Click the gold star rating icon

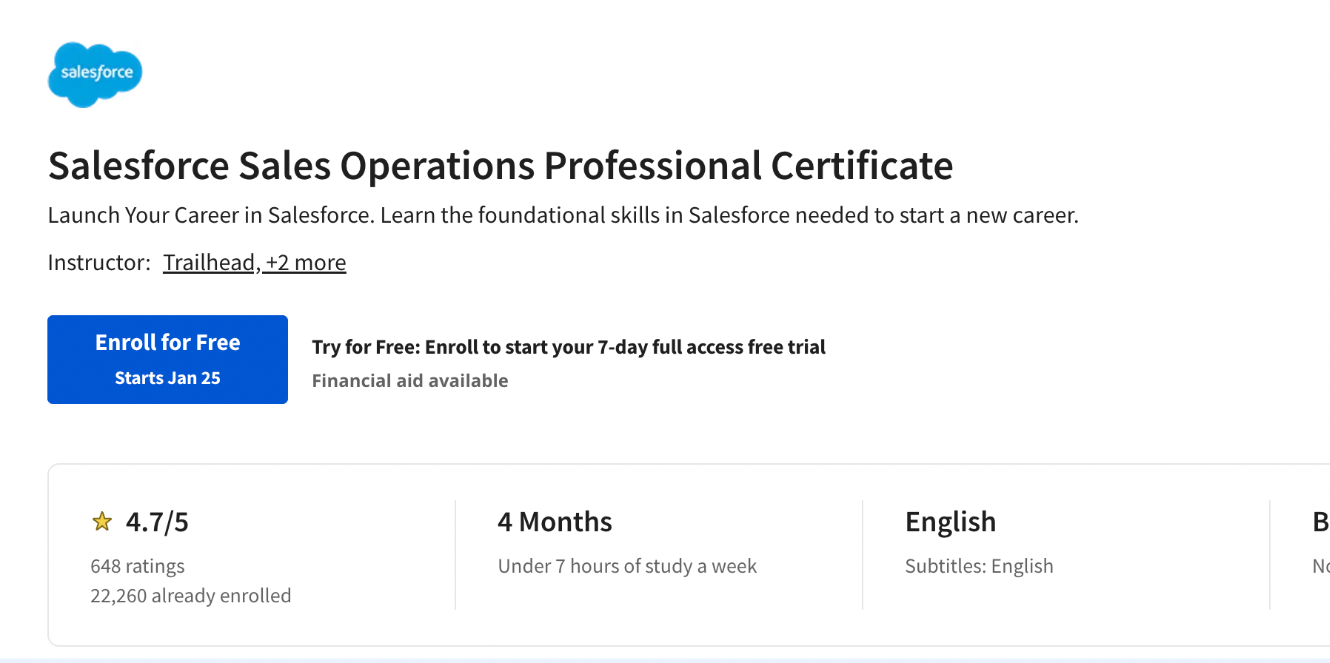coord(102,522)
